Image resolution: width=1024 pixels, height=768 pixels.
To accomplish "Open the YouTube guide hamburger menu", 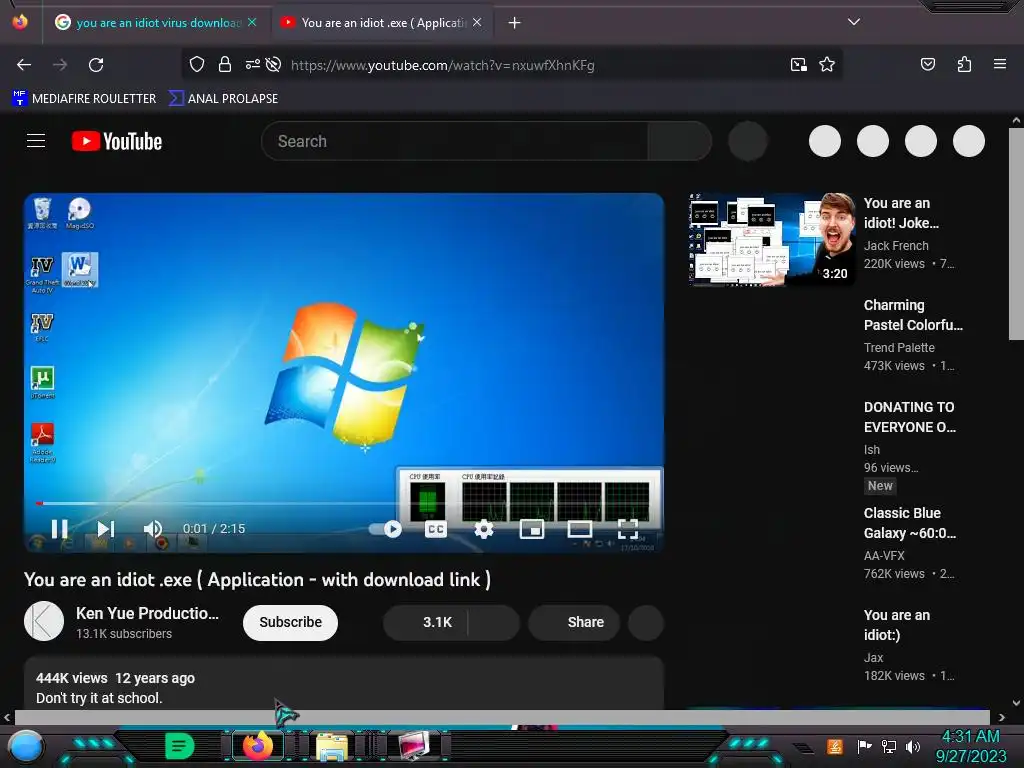I will pos(36,140).
